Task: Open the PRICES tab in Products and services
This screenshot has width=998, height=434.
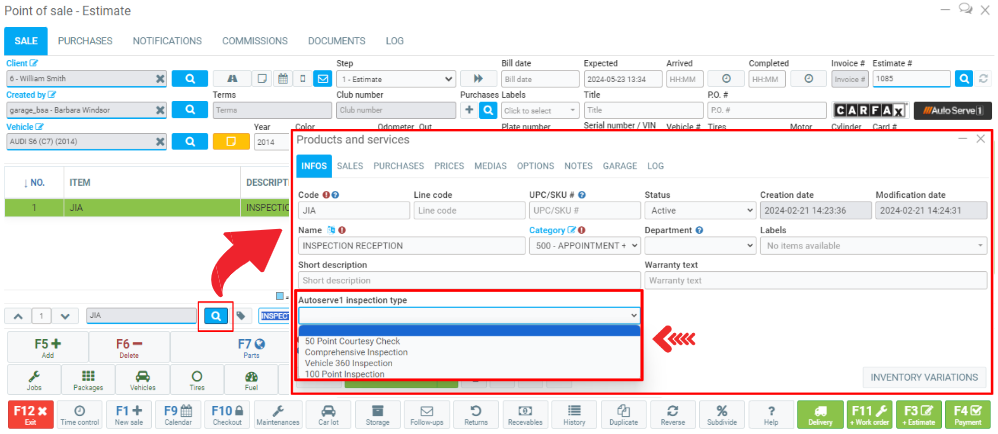Action: coord(449,166)
